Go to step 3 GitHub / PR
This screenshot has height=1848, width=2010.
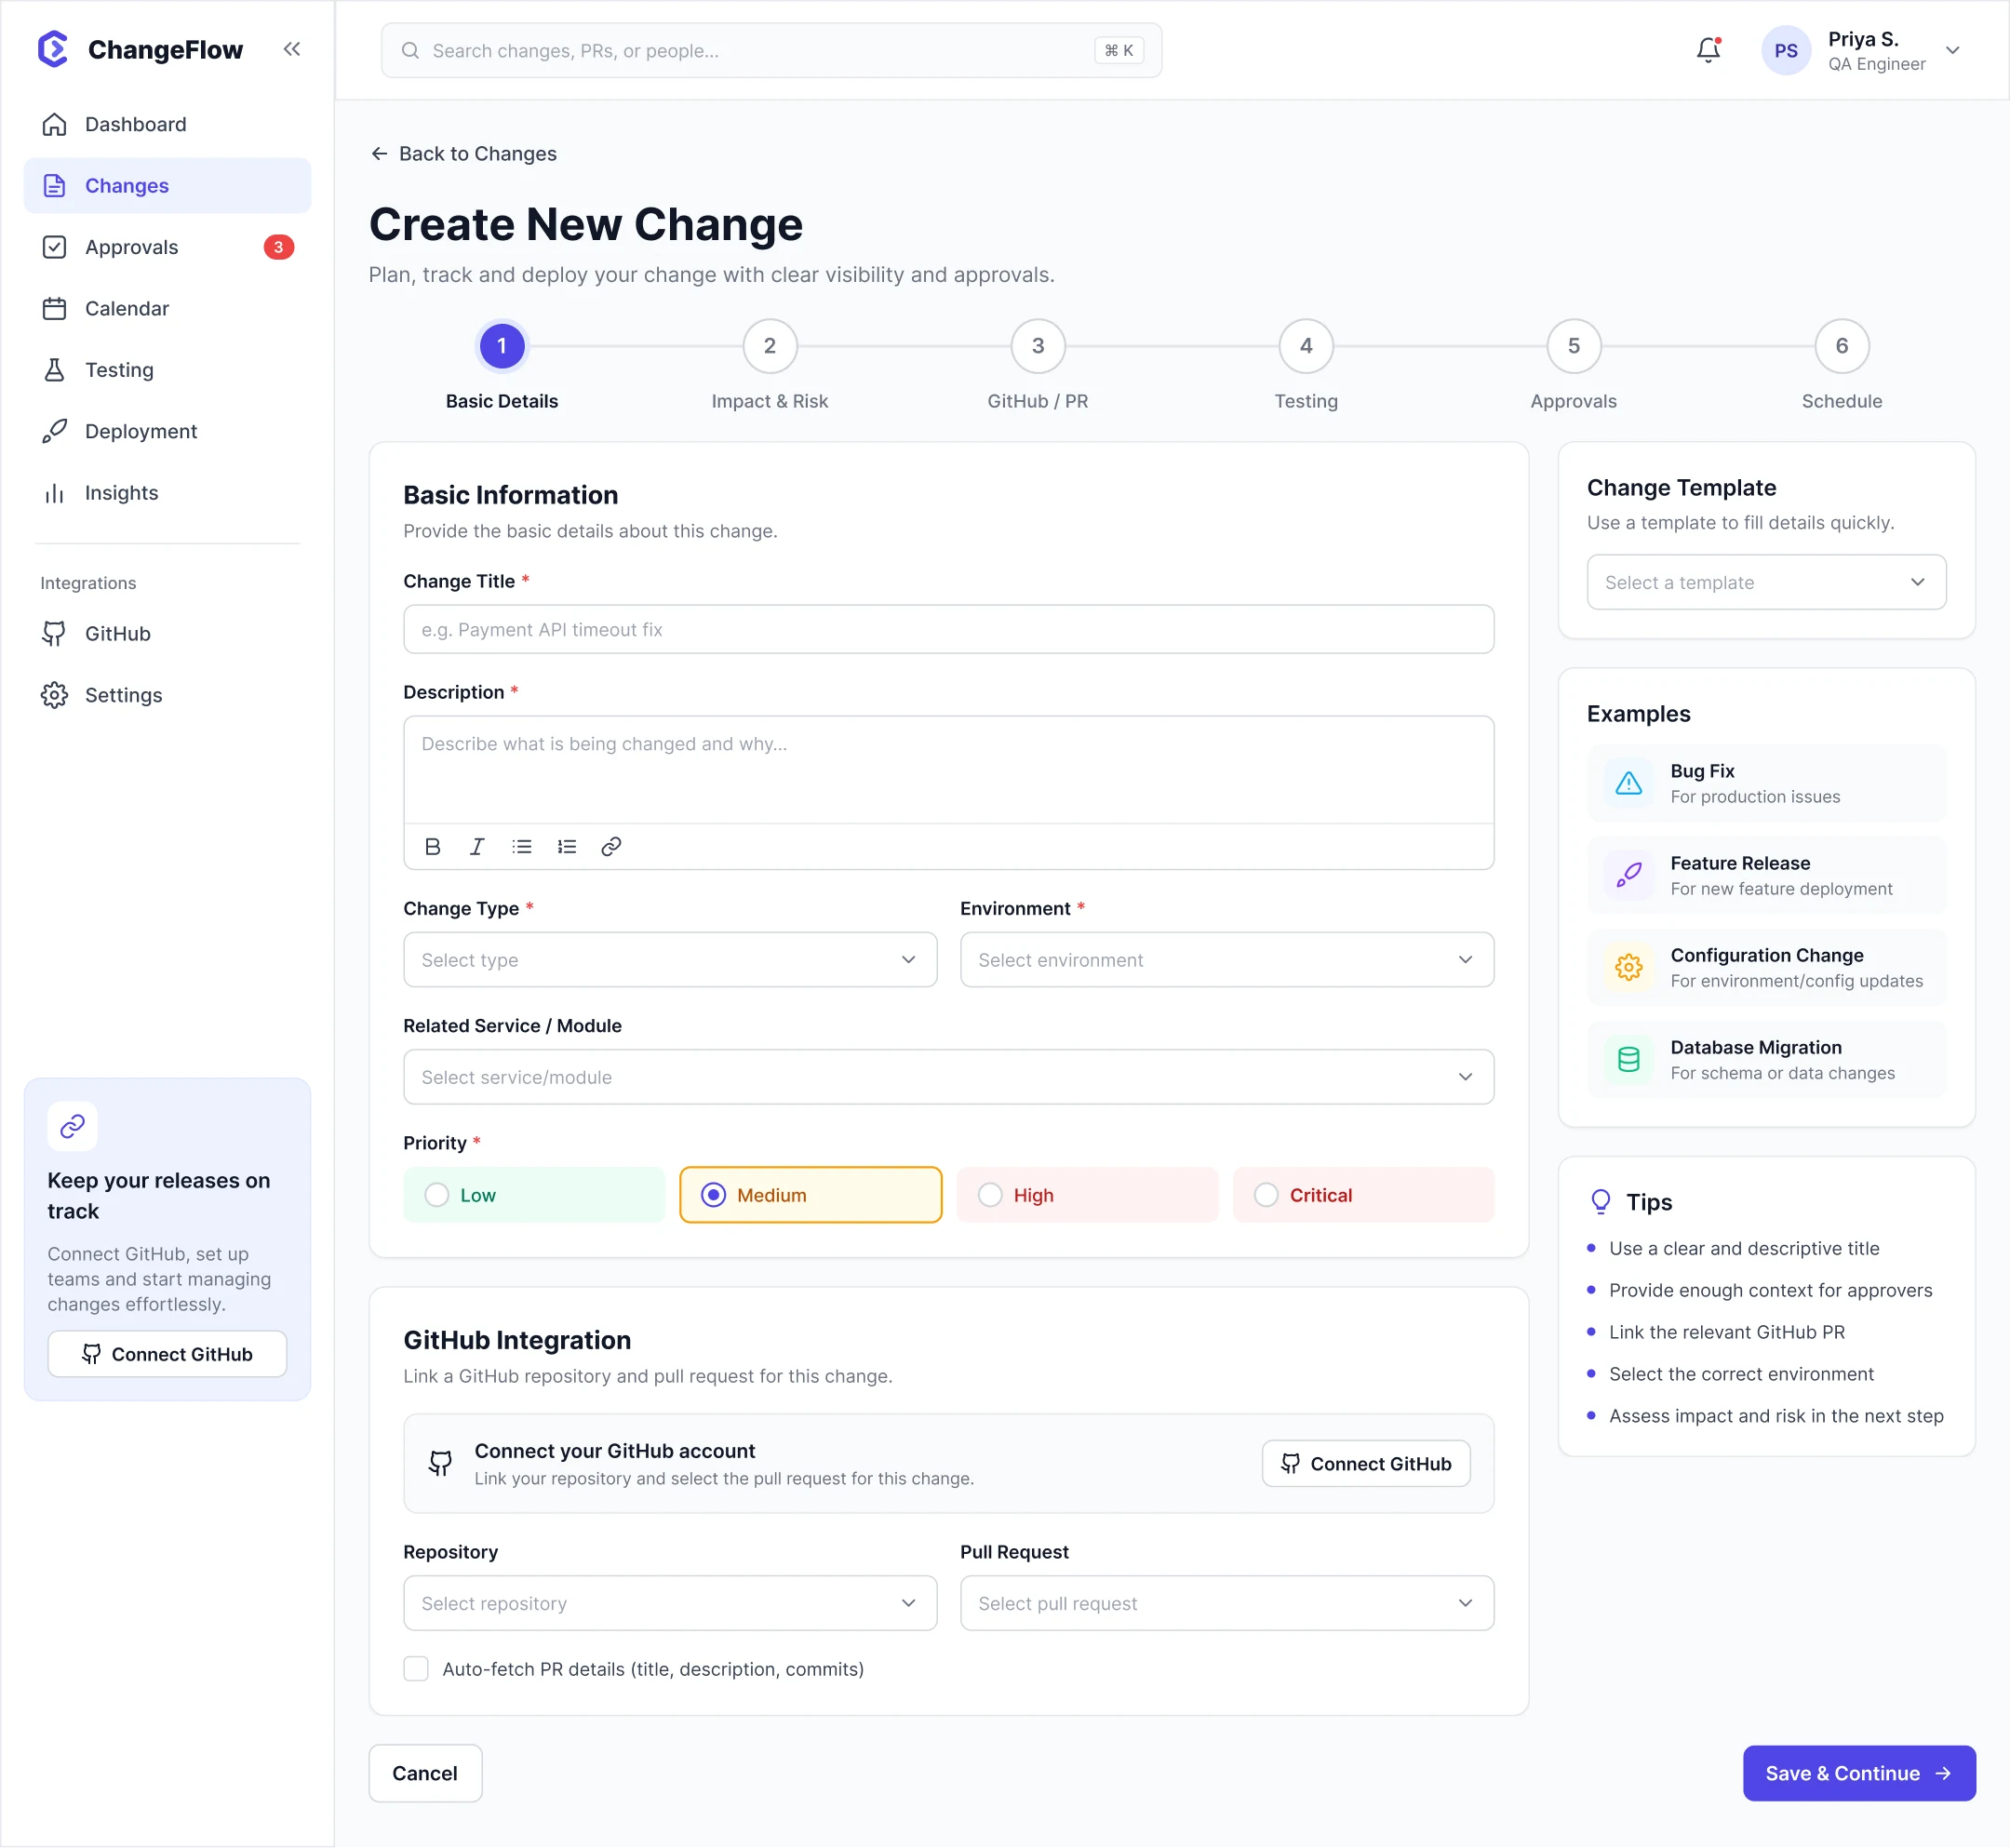point(1038,346)
